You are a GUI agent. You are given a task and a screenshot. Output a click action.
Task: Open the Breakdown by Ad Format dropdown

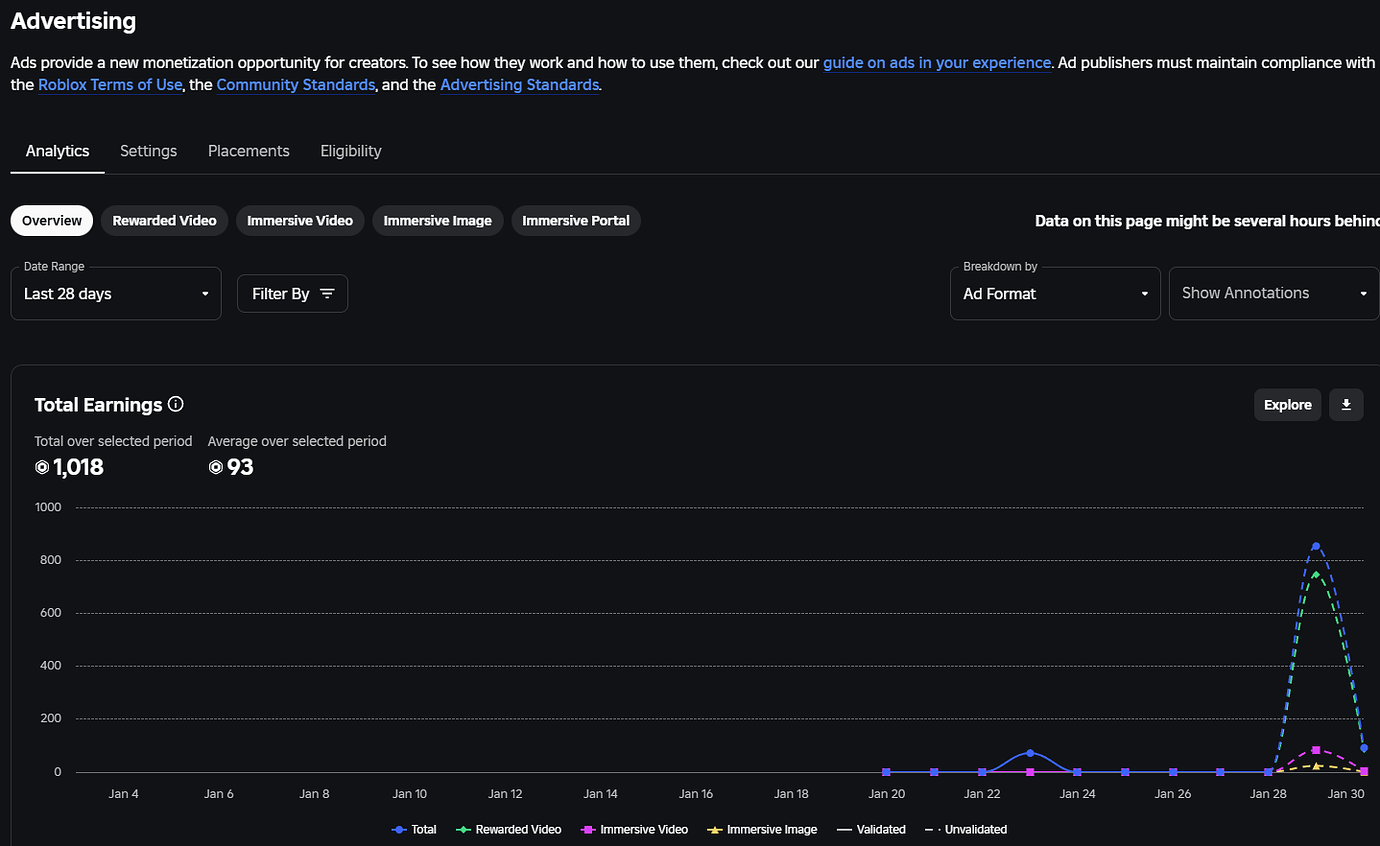pos(1055,293)
